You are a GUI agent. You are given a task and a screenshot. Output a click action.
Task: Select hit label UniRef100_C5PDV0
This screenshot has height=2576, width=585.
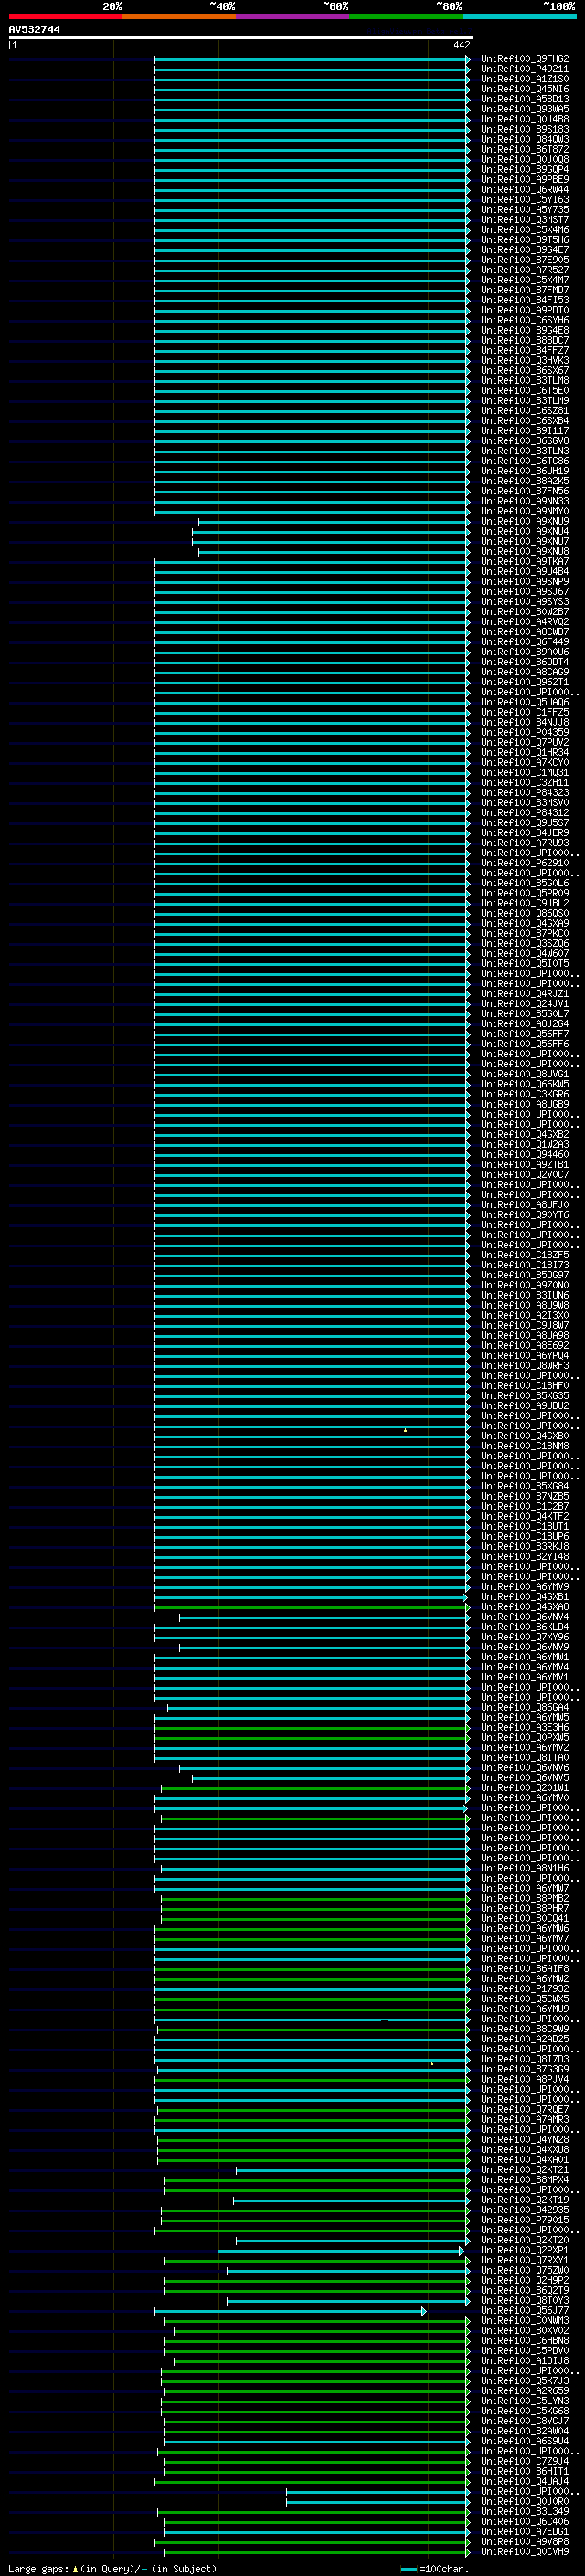point(524,2351)
